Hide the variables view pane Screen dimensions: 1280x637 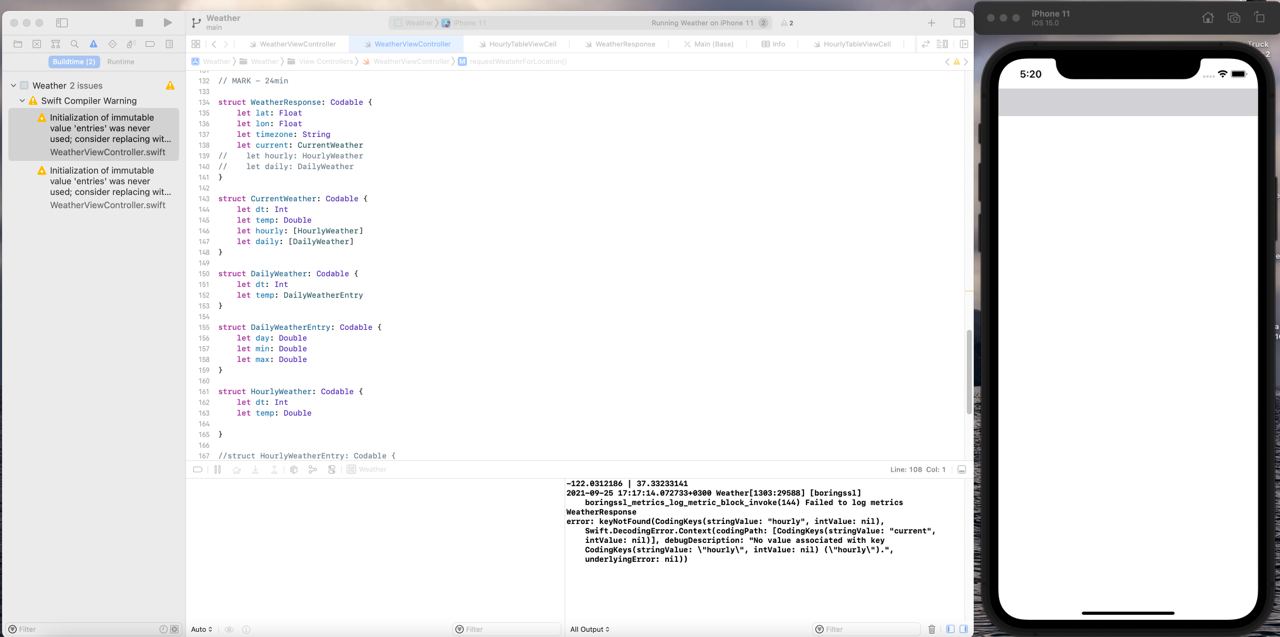pos(950,629)
